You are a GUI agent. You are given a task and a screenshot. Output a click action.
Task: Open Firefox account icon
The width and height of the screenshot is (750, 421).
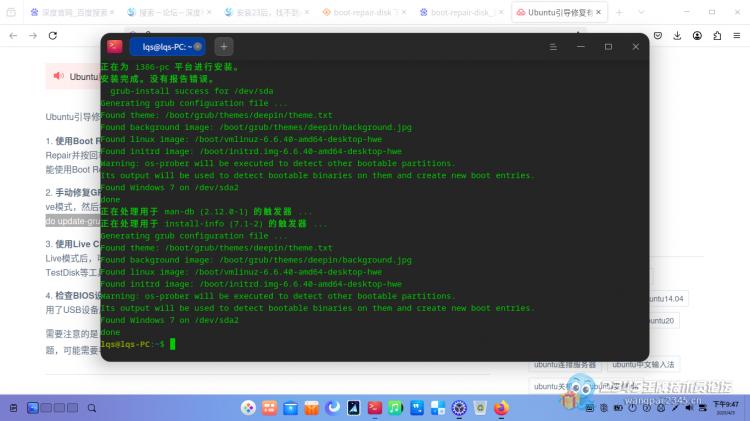[x=697, y=35]
